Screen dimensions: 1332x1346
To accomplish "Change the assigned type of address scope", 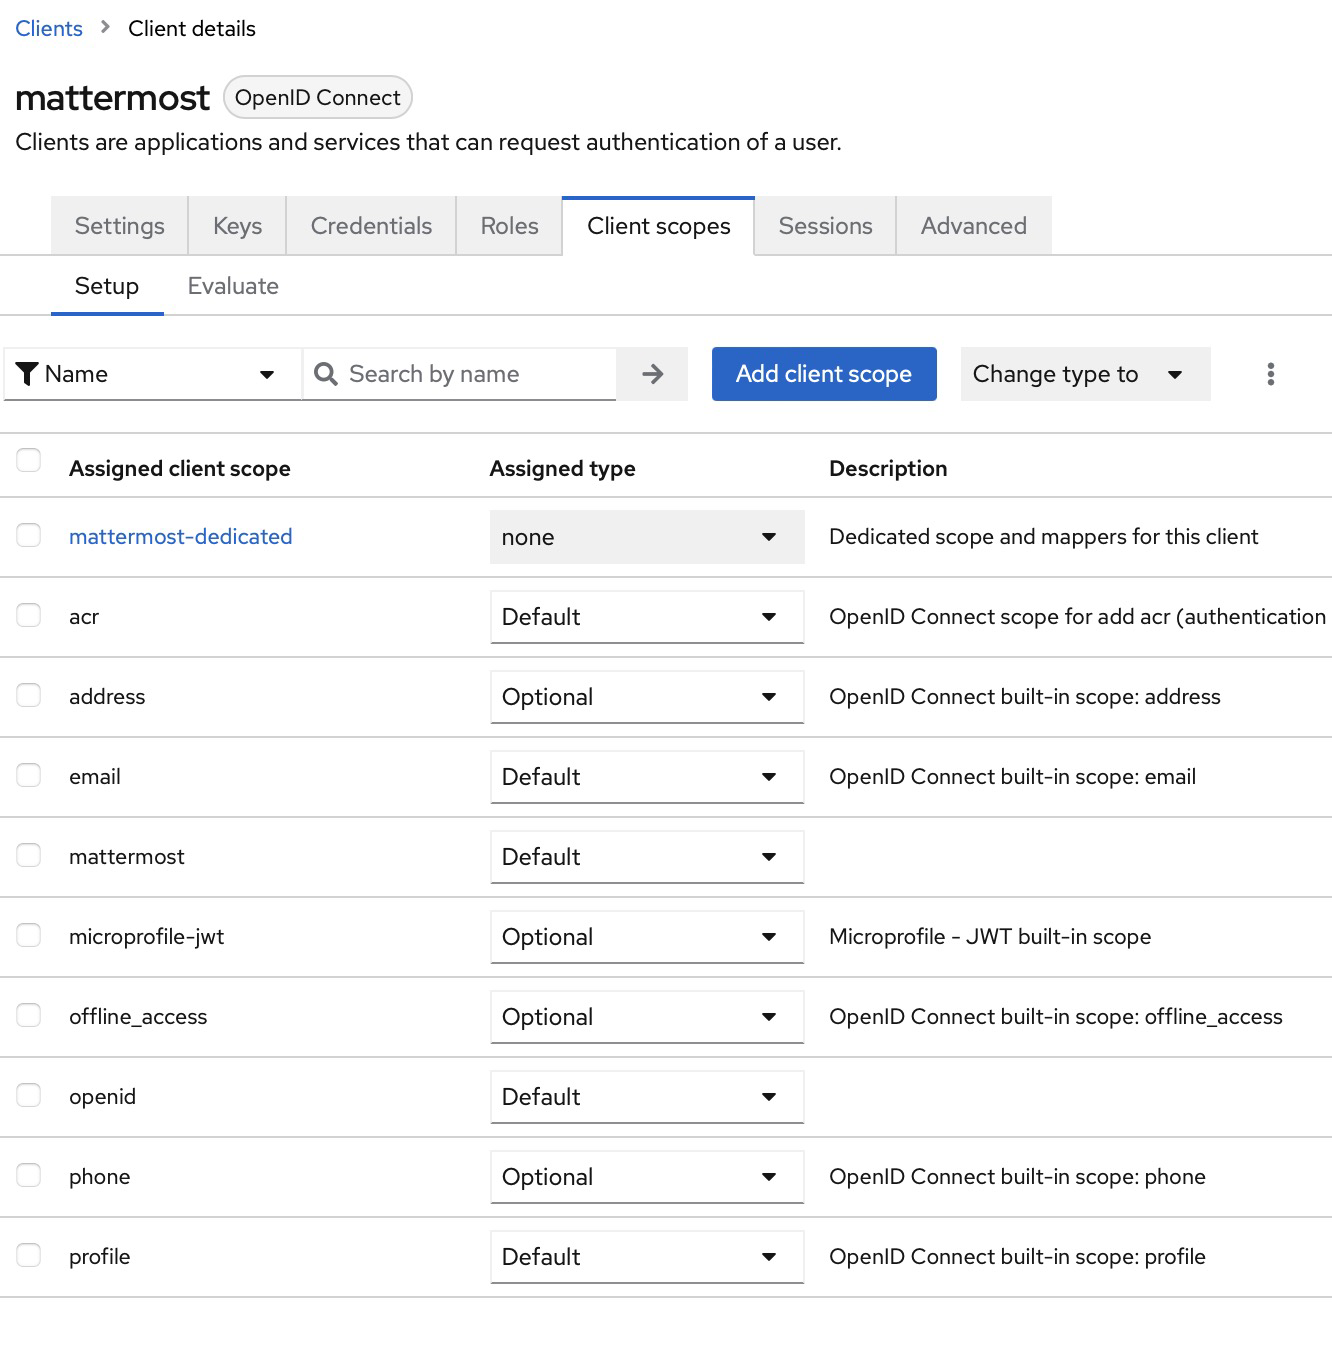I will pos(647,697).
